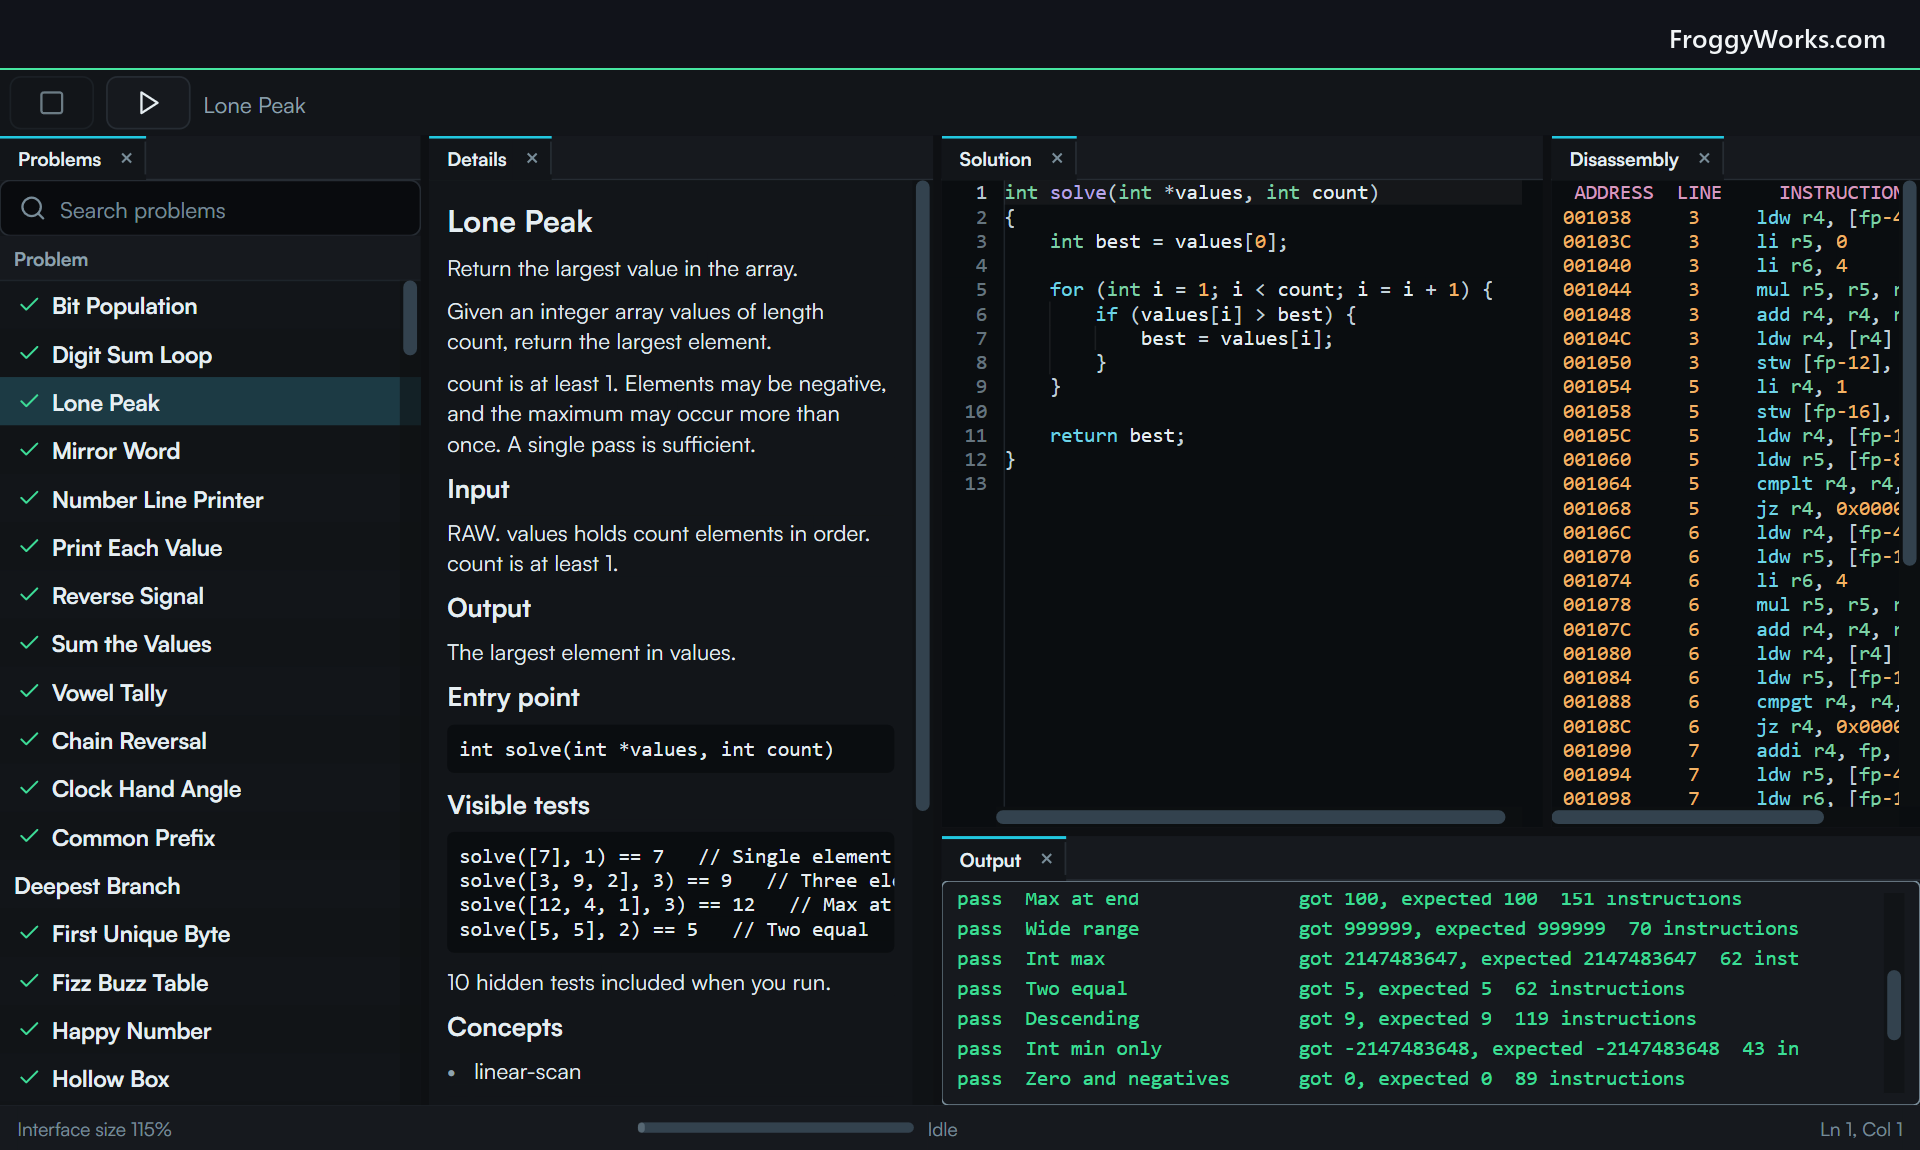1920x1150 pixels.
Task: Click the problems list vertical scrollbar
Action: [x=409, y=318]
